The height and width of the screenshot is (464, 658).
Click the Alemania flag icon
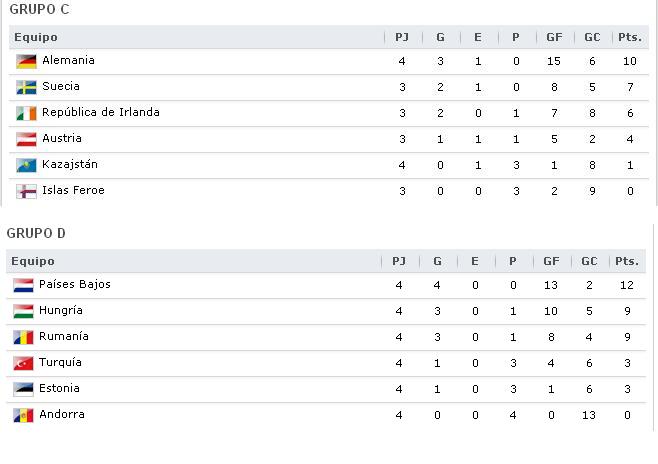(x=26, y=61)
